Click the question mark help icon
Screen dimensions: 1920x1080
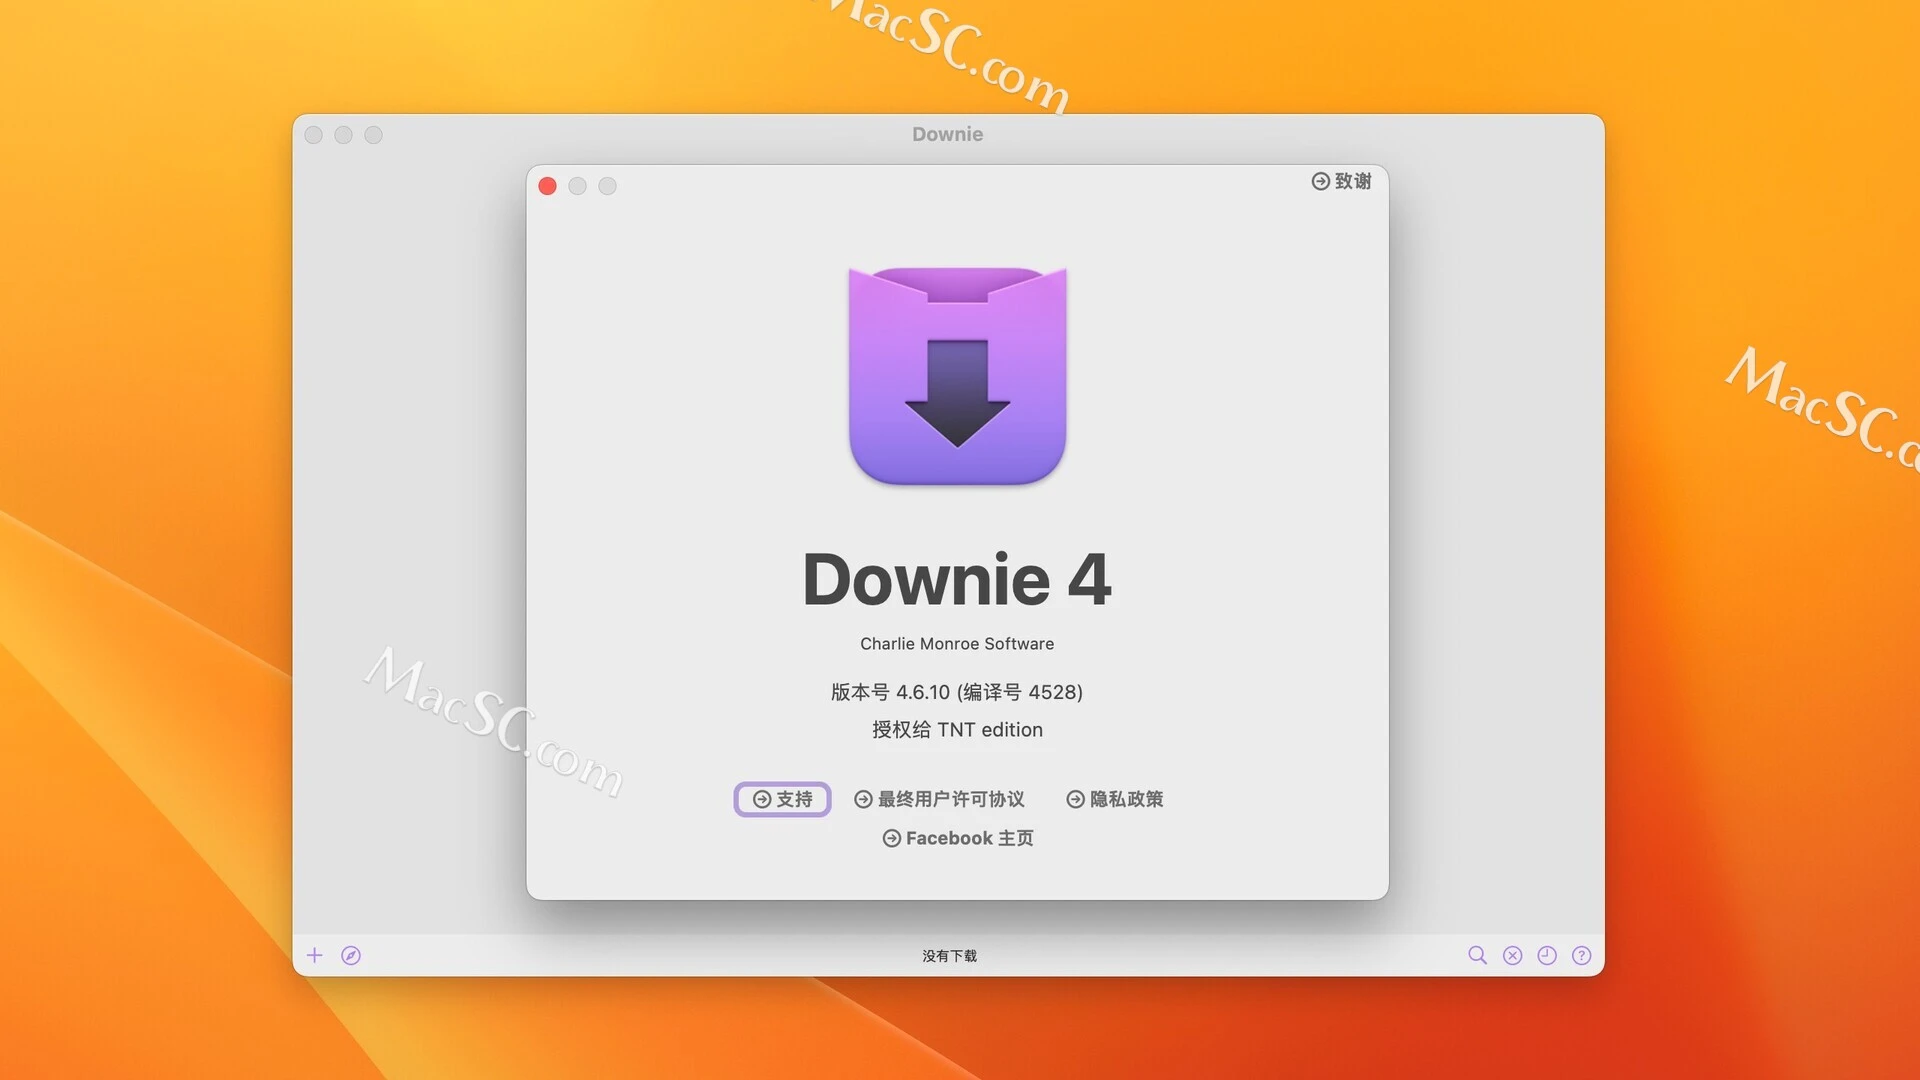(x=1581, y=955)
